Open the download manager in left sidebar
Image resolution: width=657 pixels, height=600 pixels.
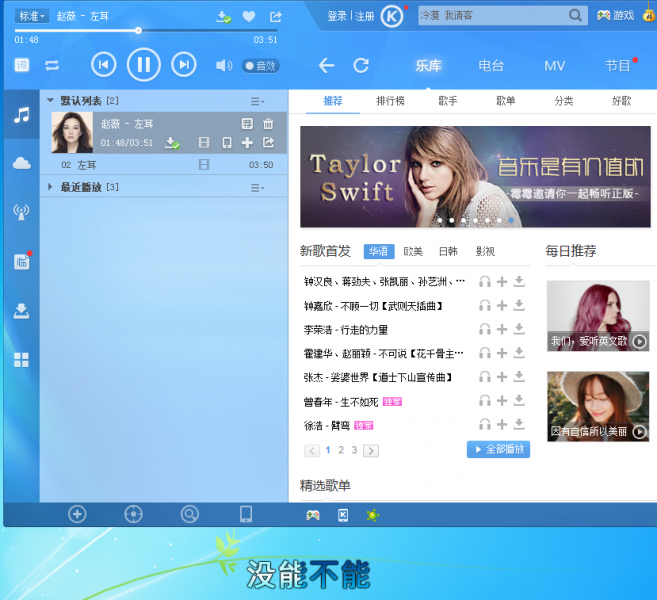pyautogui.click(x=21, y=311)
